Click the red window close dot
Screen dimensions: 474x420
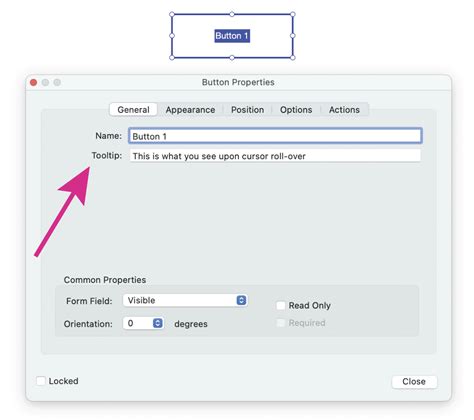[x=33, y=82]
